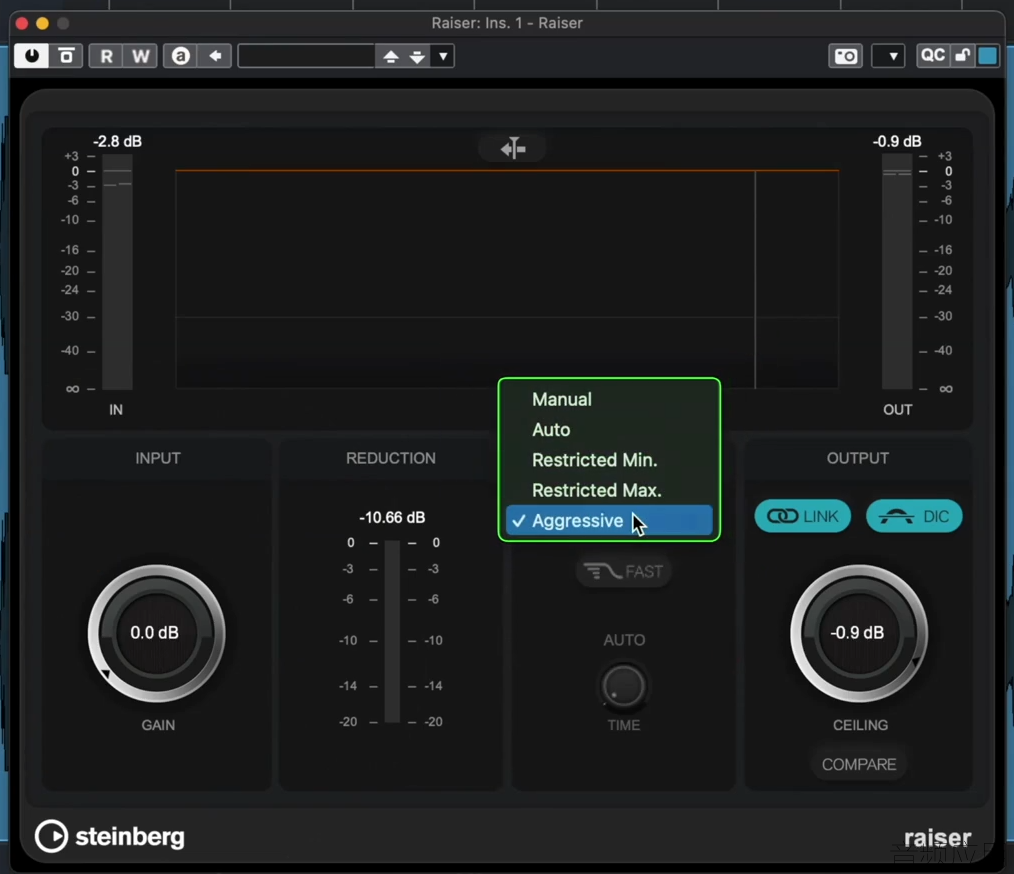1014x874 pixels.
Task: Enable Write automation (W) button
Action: coord(140,56)
